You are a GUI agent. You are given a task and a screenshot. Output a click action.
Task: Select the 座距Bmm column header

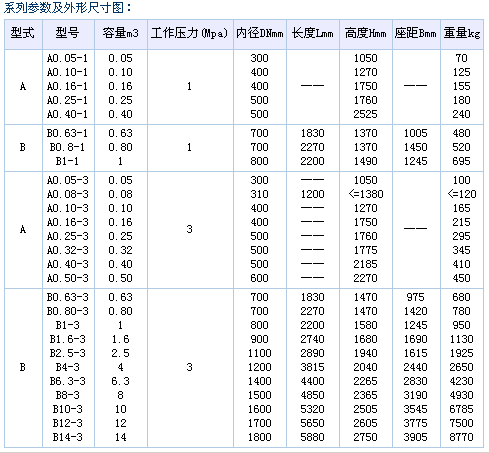[x=416, y=34]
